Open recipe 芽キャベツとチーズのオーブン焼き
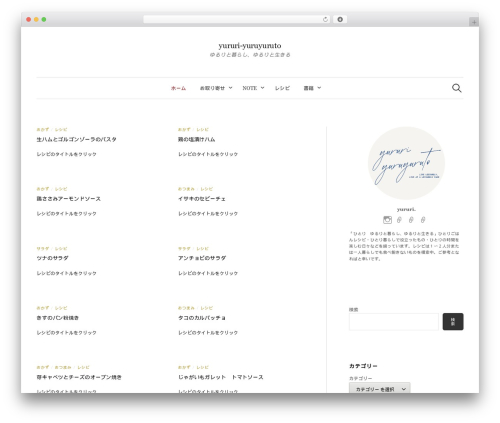 [x=79, y=377]
